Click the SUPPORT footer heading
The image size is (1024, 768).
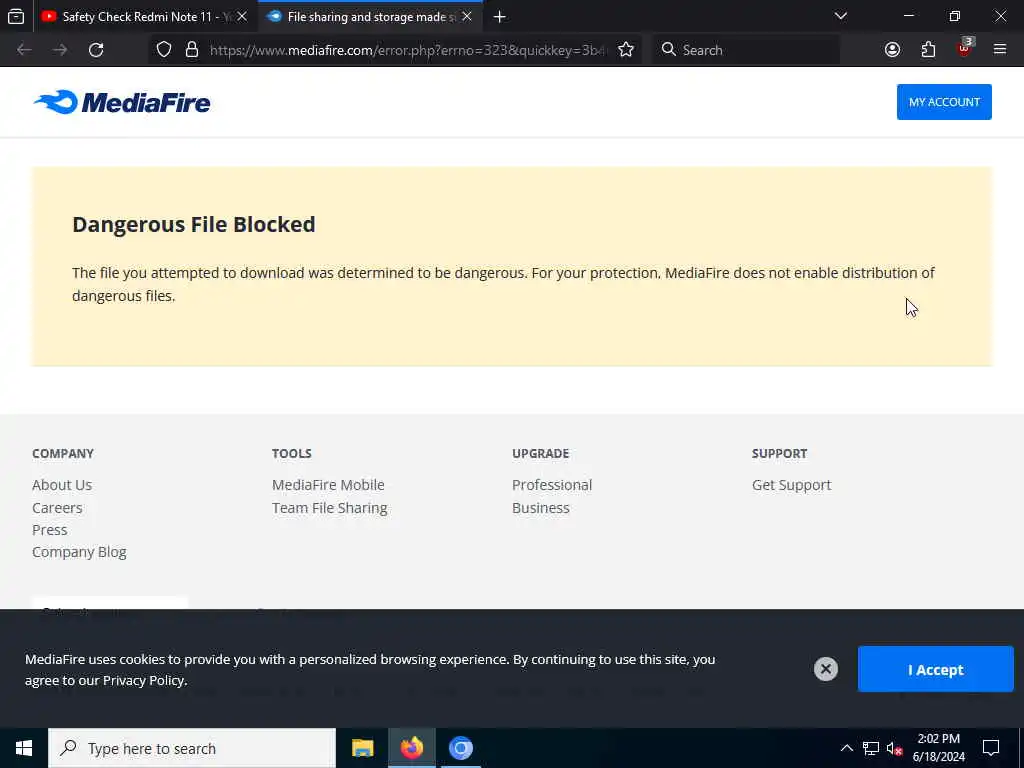779,453
